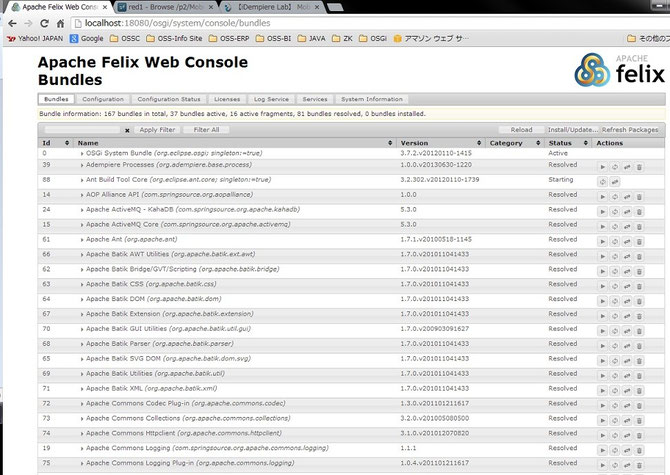Image resolution: width=670 pixels, height=475 pixels.
Task: Expand AOP Alliance API details
Action: pyautogui.click(x=82, y=195)
